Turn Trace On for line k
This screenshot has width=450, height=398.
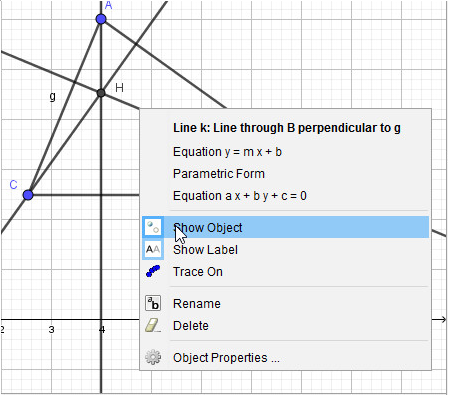285,271
